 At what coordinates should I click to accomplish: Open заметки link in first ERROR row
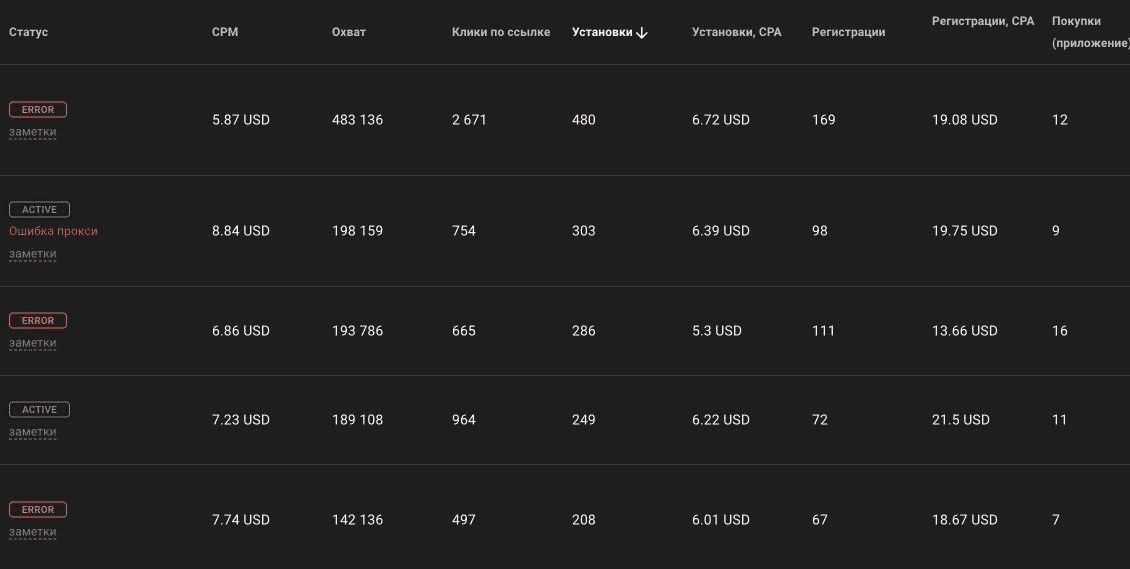coord(32,133)
